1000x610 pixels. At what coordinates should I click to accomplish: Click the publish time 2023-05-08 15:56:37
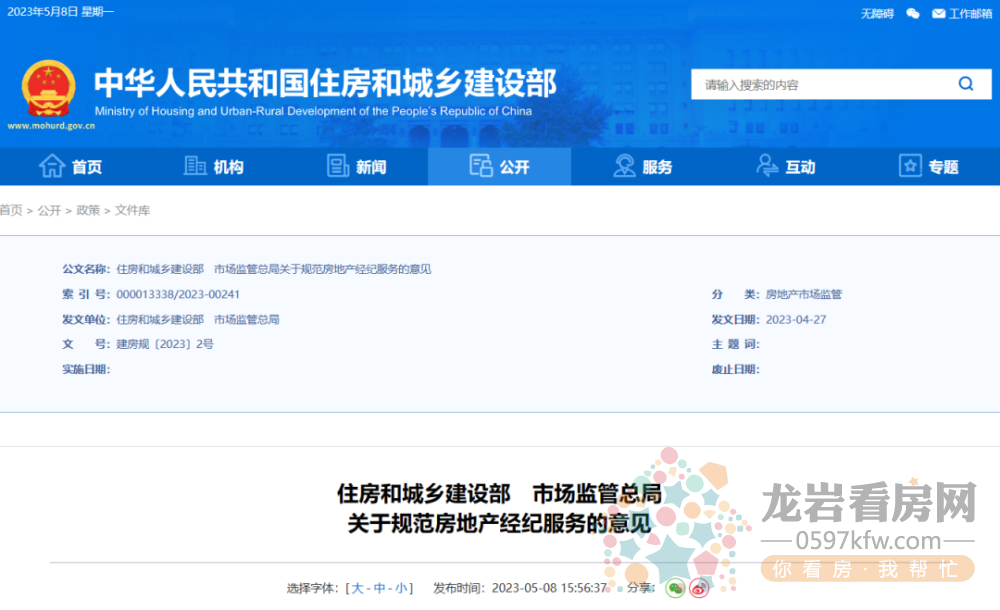point(549,588)
